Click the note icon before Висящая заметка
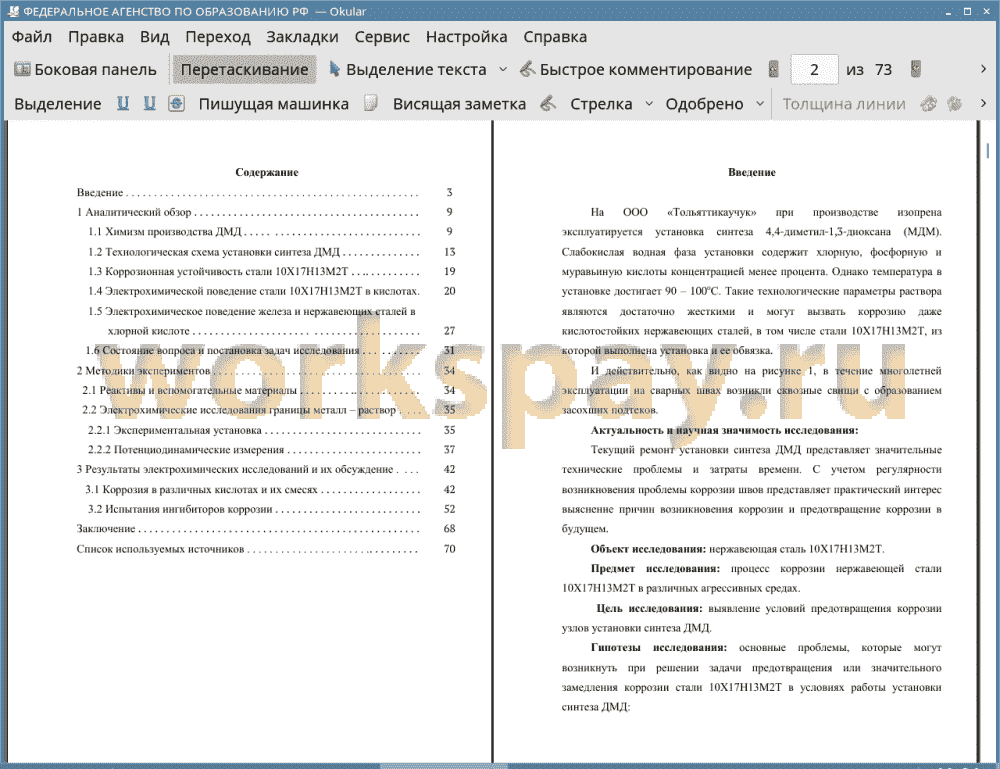Image resolution: width=1000 pixels, height=769 pixels. click(371, 103)
